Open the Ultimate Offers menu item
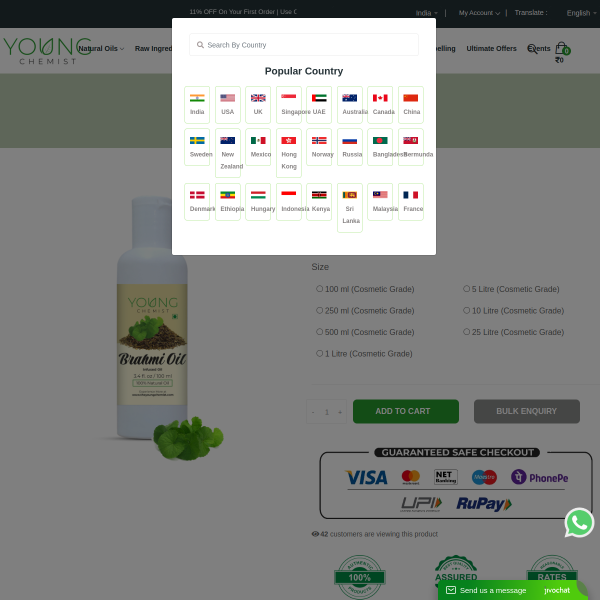Screen dimensions: 600x600 pyautogui.click(x=491, y=49)
